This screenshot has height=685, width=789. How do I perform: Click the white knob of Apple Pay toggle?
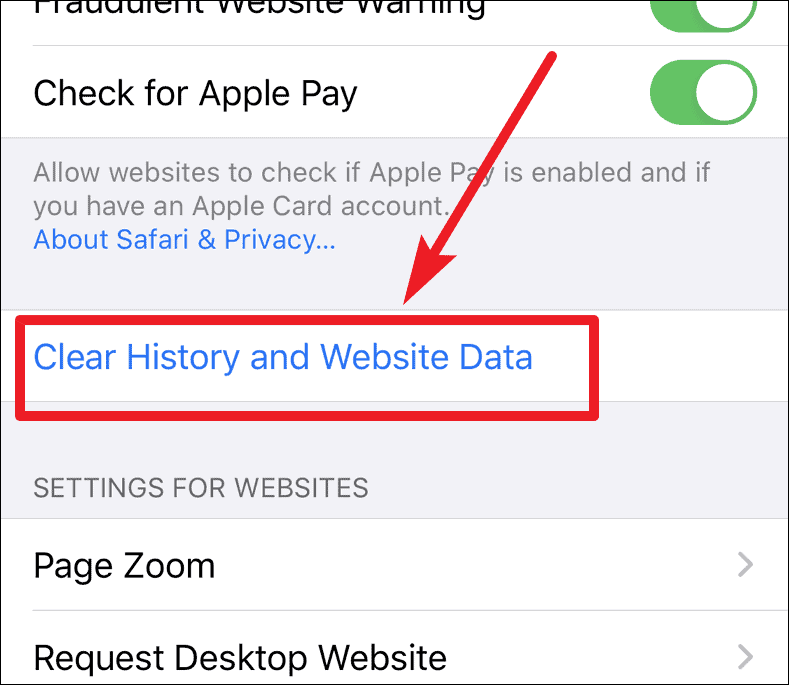725,93
